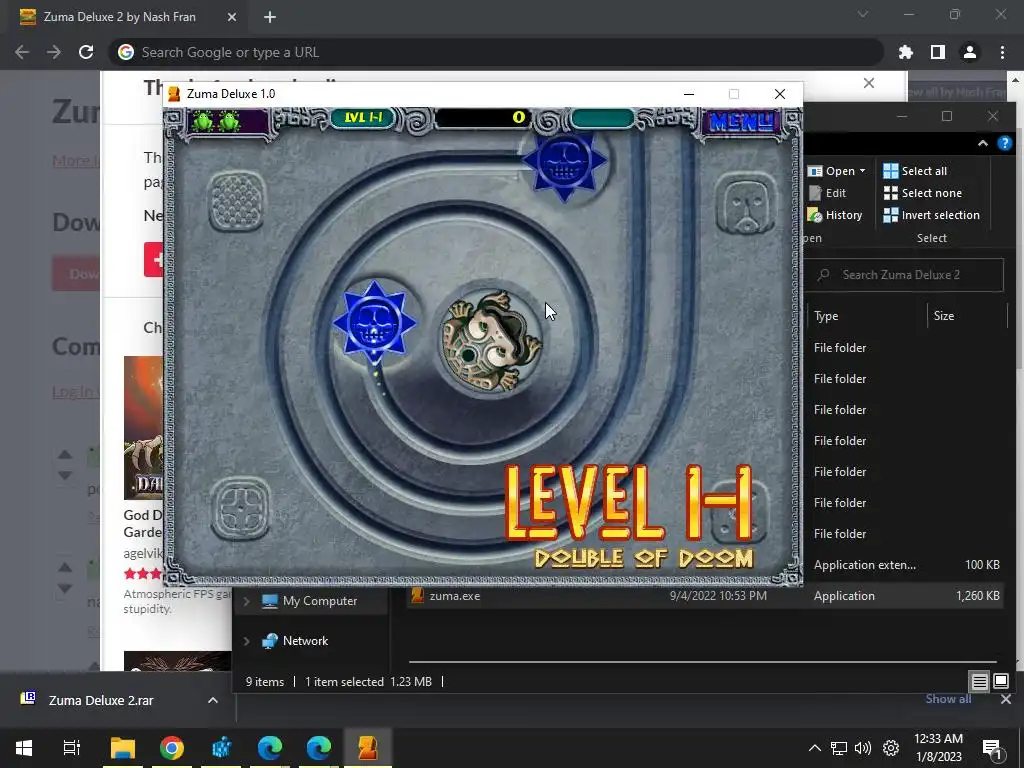This screenshot has width=1024, height=768.
Task: Click the 100 KB size cell
Action: pyautogui.click(x=982, y=565)
